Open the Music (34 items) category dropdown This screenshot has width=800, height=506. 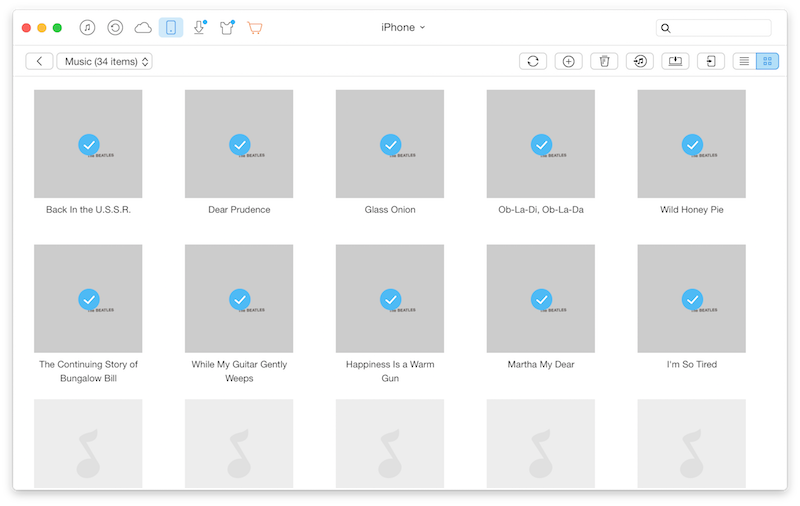105,61
